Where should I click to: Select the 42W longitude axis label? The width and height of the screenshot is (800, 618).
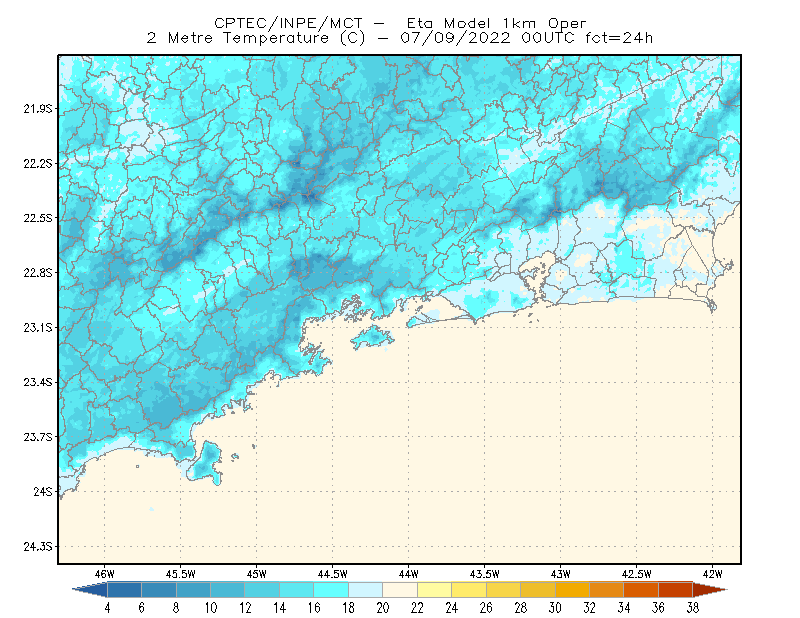point(712,574)
